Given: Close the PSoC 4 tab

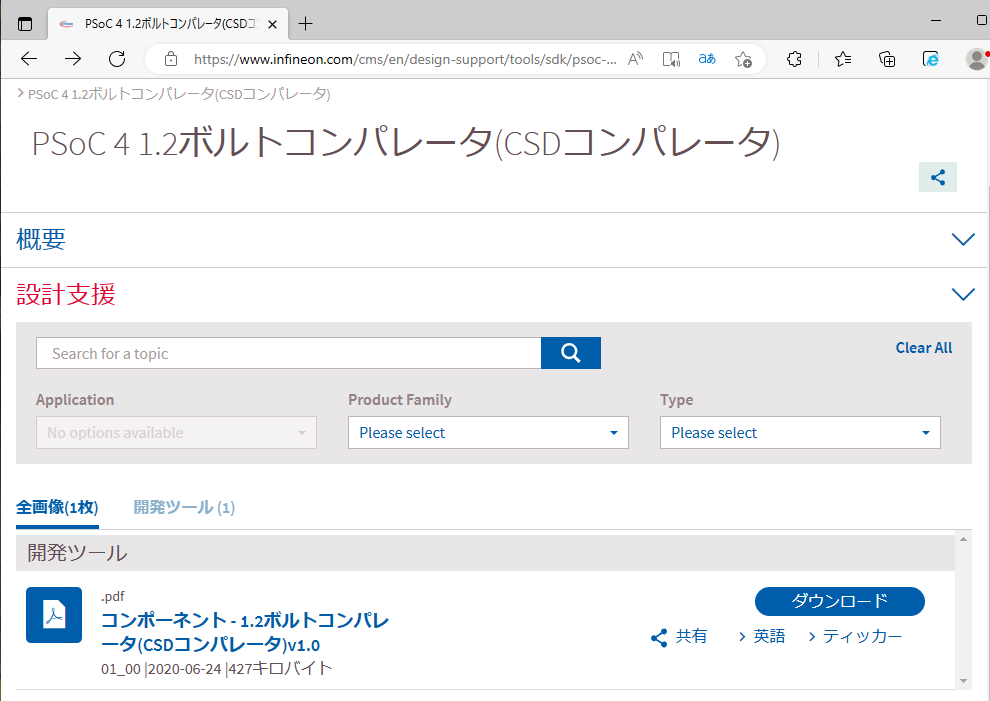Looking at the screenshot, I should 272,25.
